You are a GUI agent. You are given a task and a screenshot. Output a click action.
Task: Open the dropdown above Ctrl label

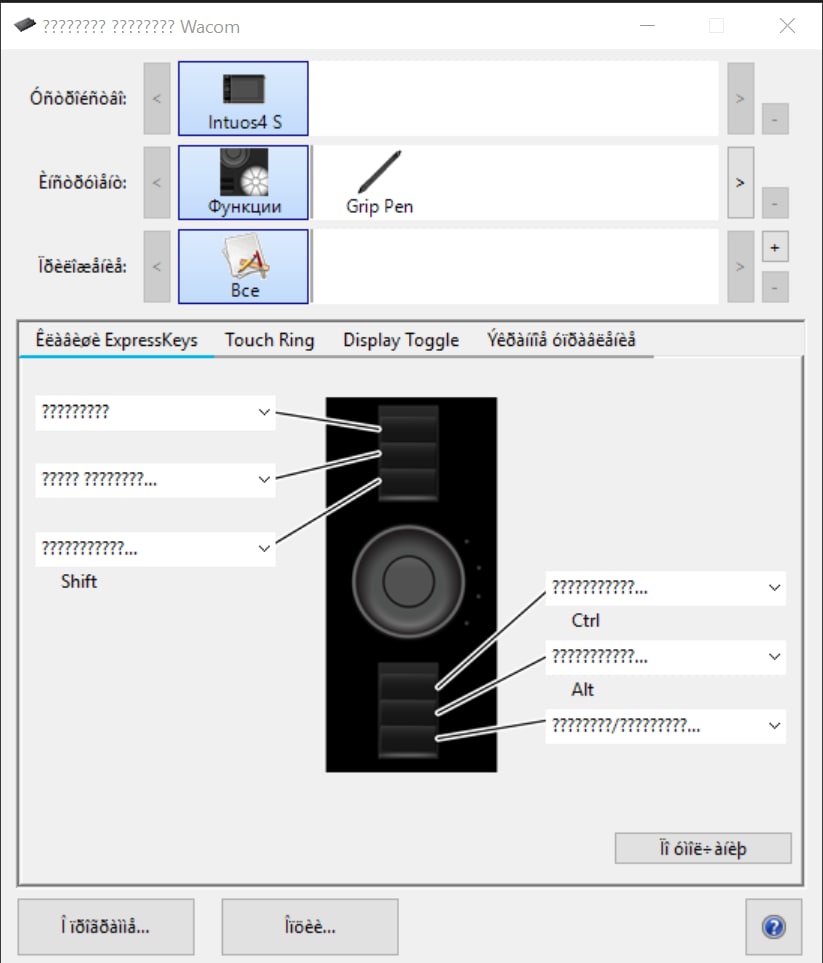[x=665, y=588]
